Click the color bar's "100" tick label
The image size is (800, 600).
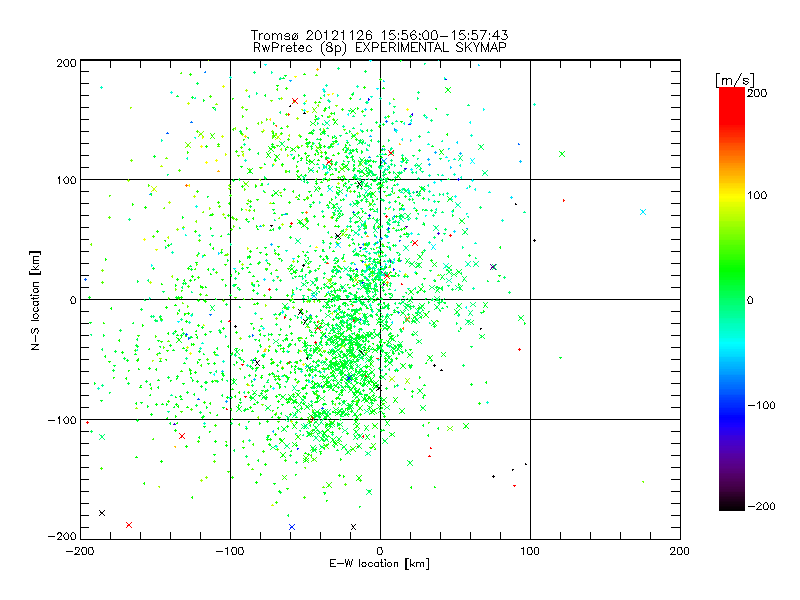pos(757,195)
